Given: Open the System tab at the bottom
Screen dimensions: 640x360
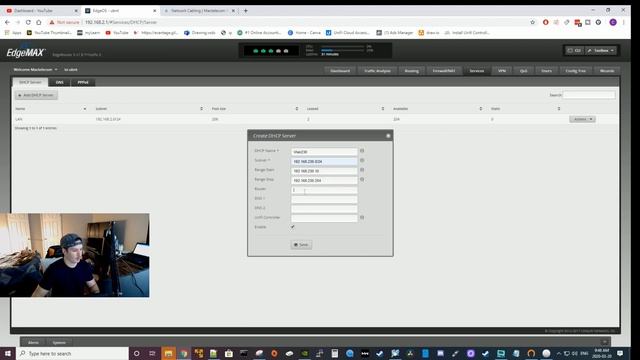Looking at the screenshot, I should click(x=59, y=342).
